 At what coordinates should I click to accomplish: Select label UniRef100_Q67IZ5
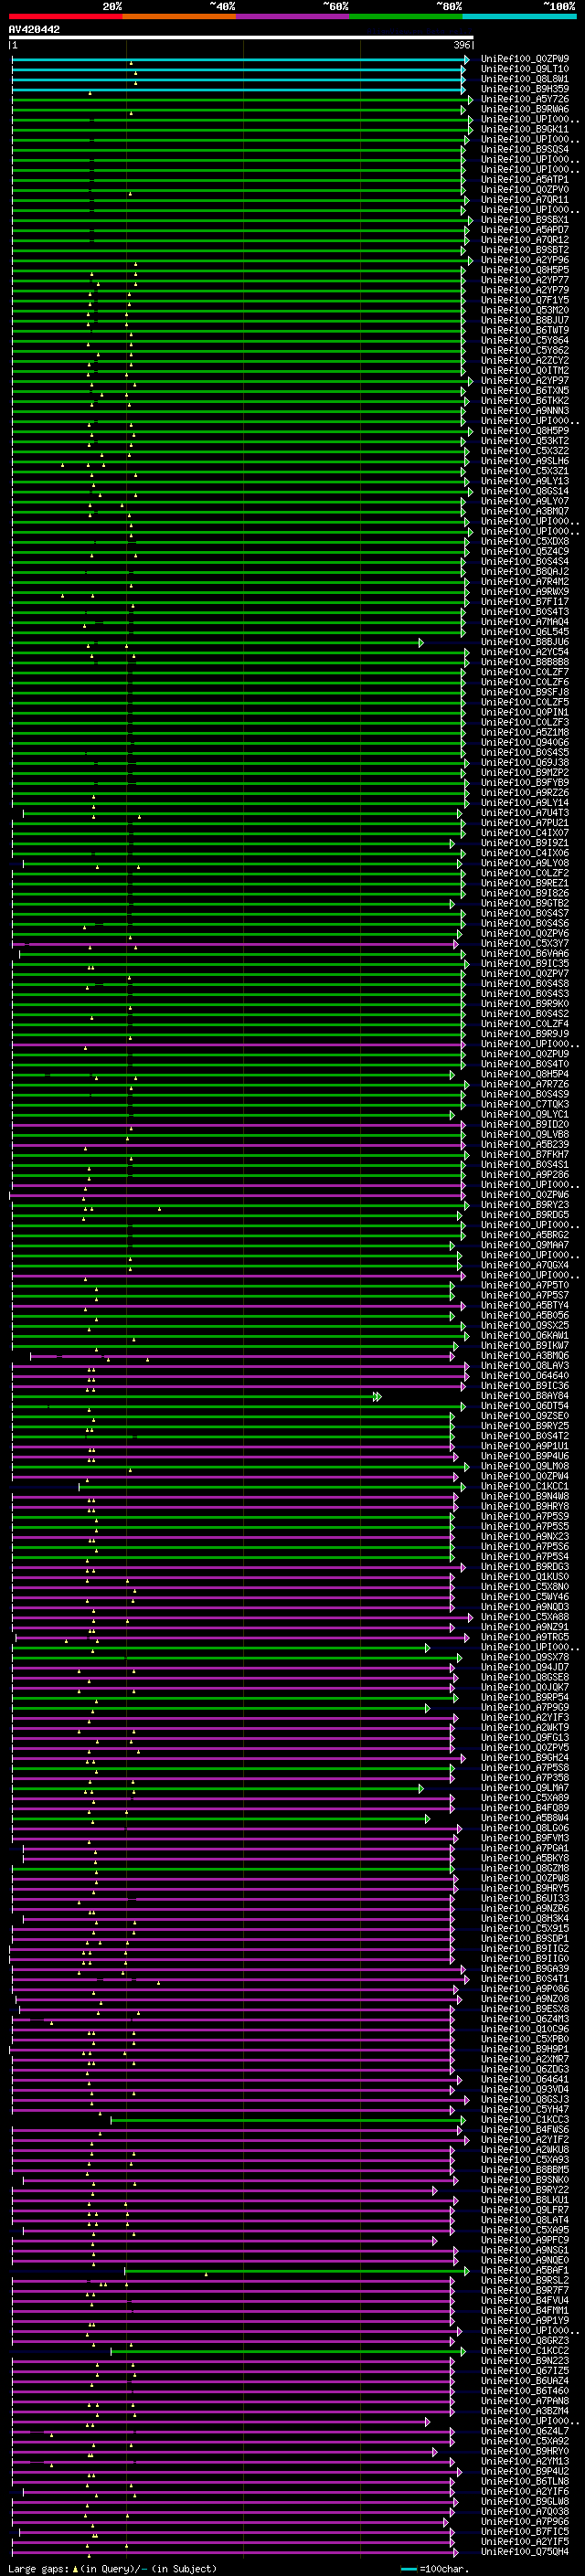pyautogui.click(x=524, y=2371)
